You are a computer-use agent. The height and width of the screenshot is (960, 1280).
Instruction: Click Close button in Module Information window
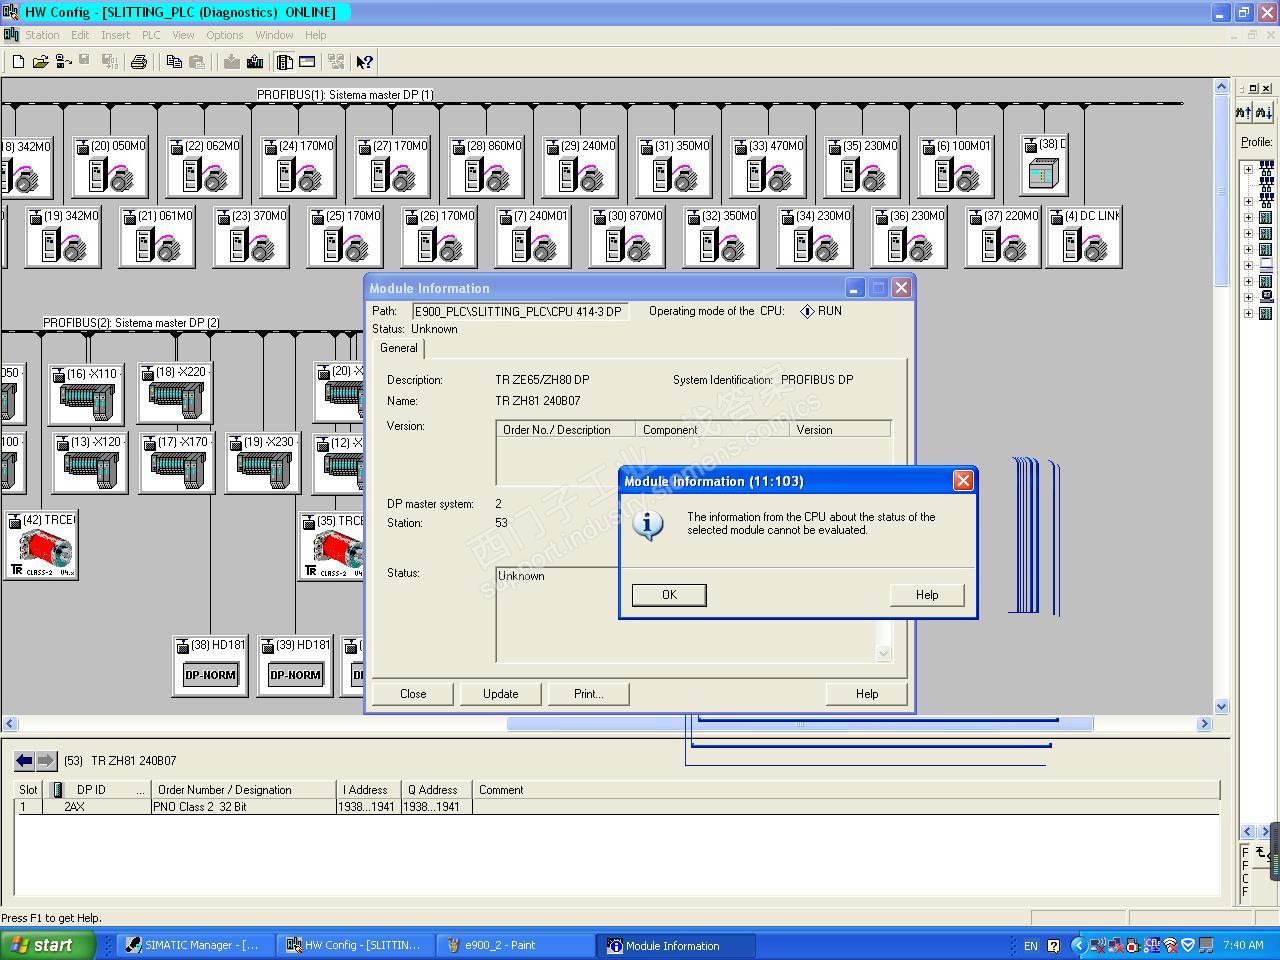coord(413,694)
